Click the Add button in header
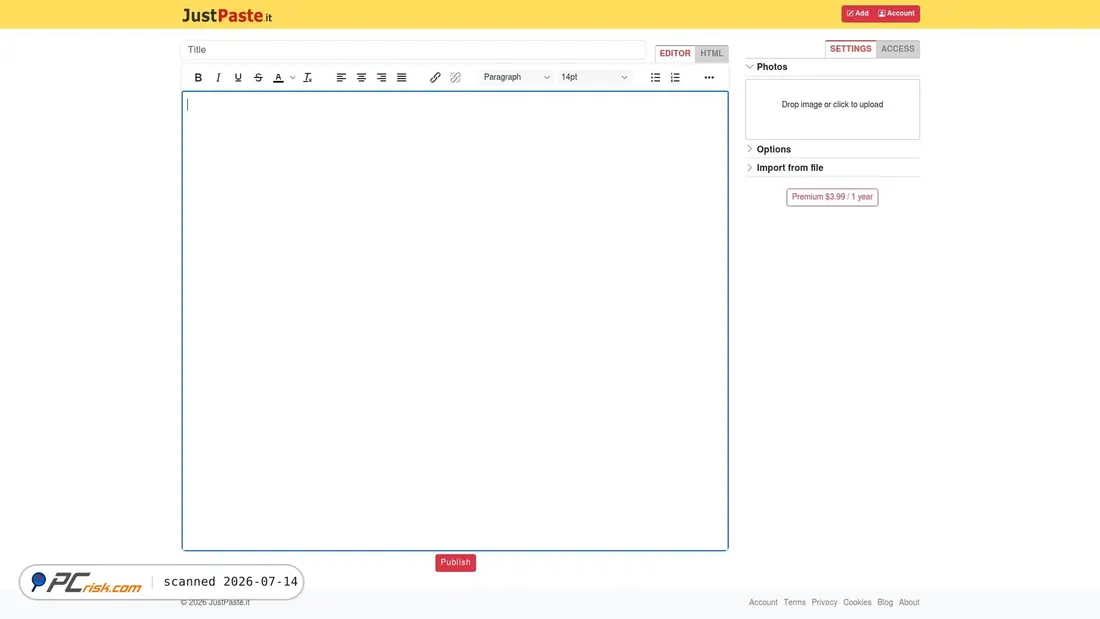1100x619 pixels. 857,13
